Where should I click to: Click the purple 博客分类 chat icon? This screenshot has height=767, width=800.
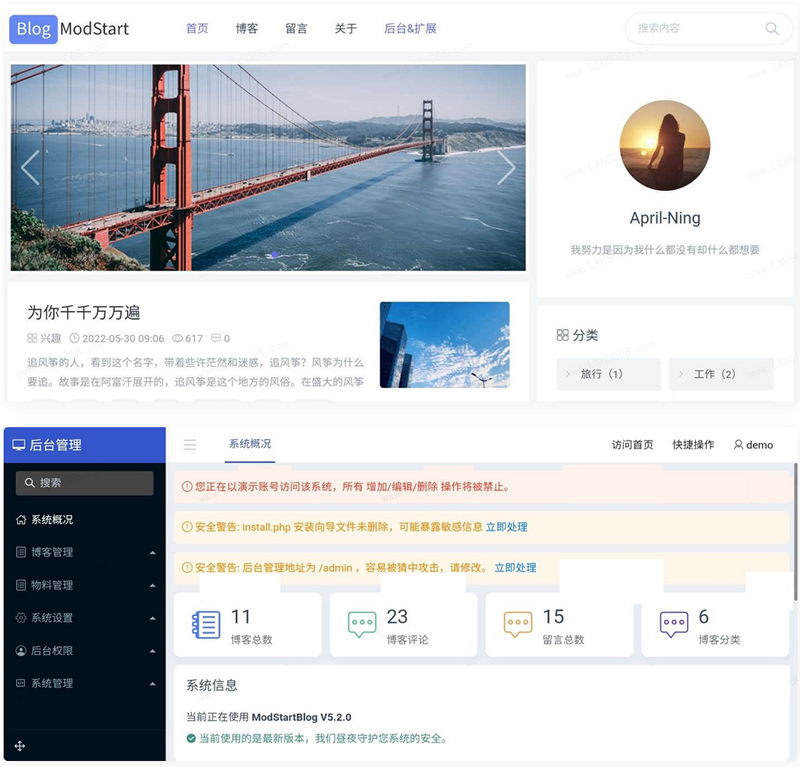(x=673, y=622)
